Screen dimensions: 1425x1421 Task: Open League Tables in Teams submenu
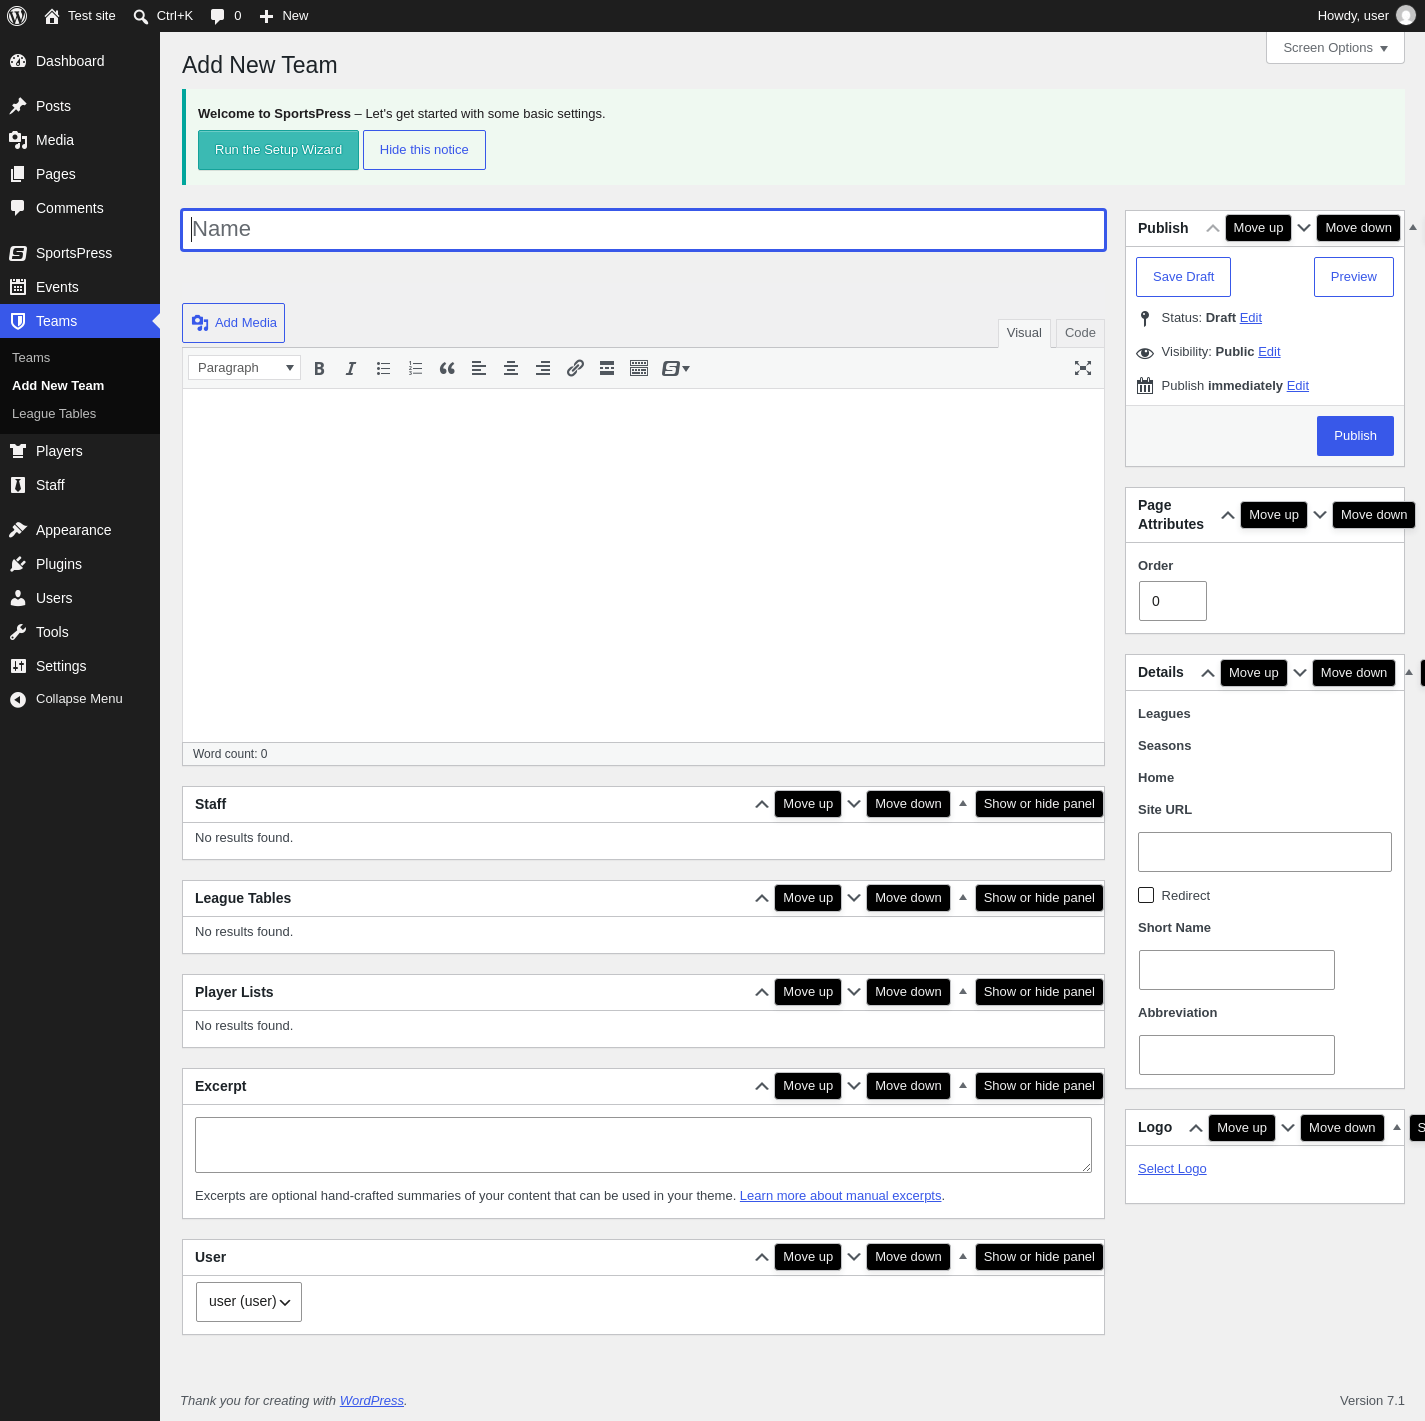(54, 414)
